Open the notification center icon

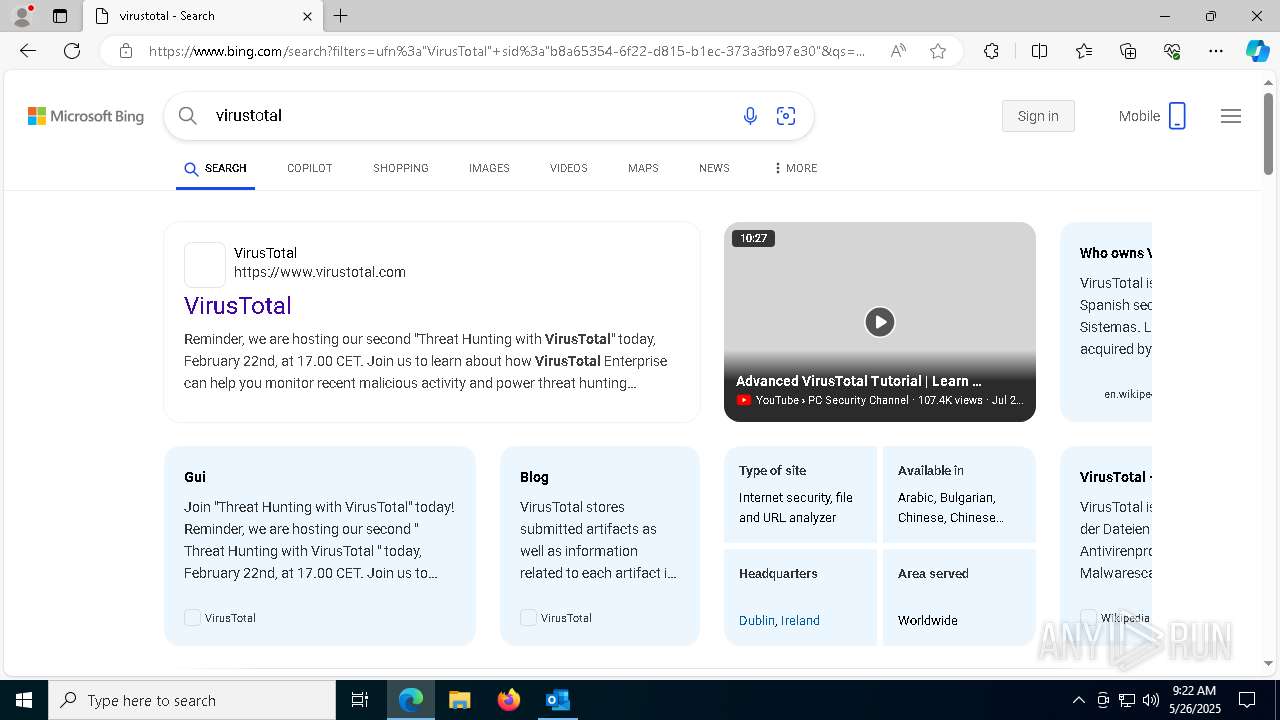tap(1247, 700)
